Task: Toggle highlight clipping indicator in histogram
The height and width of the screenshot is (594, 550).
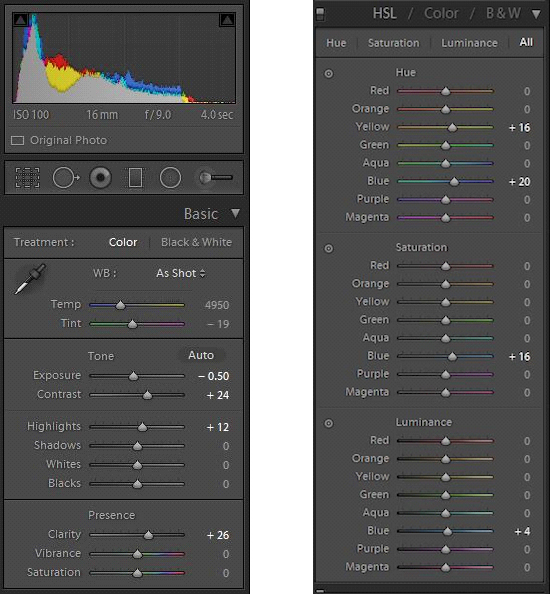Action: click(227, 20)
